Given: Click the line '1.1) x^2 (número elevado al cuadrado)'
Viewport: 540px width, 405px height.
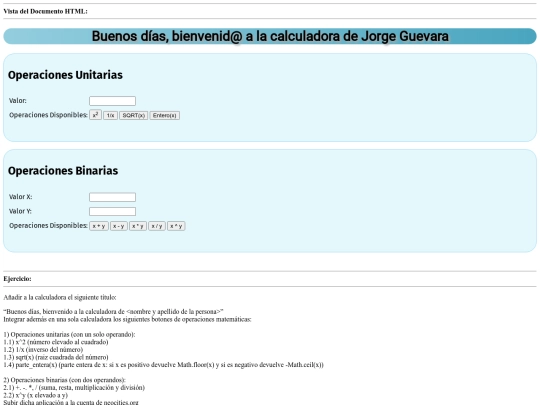Looking at the screenshot, I should (56, 342).
